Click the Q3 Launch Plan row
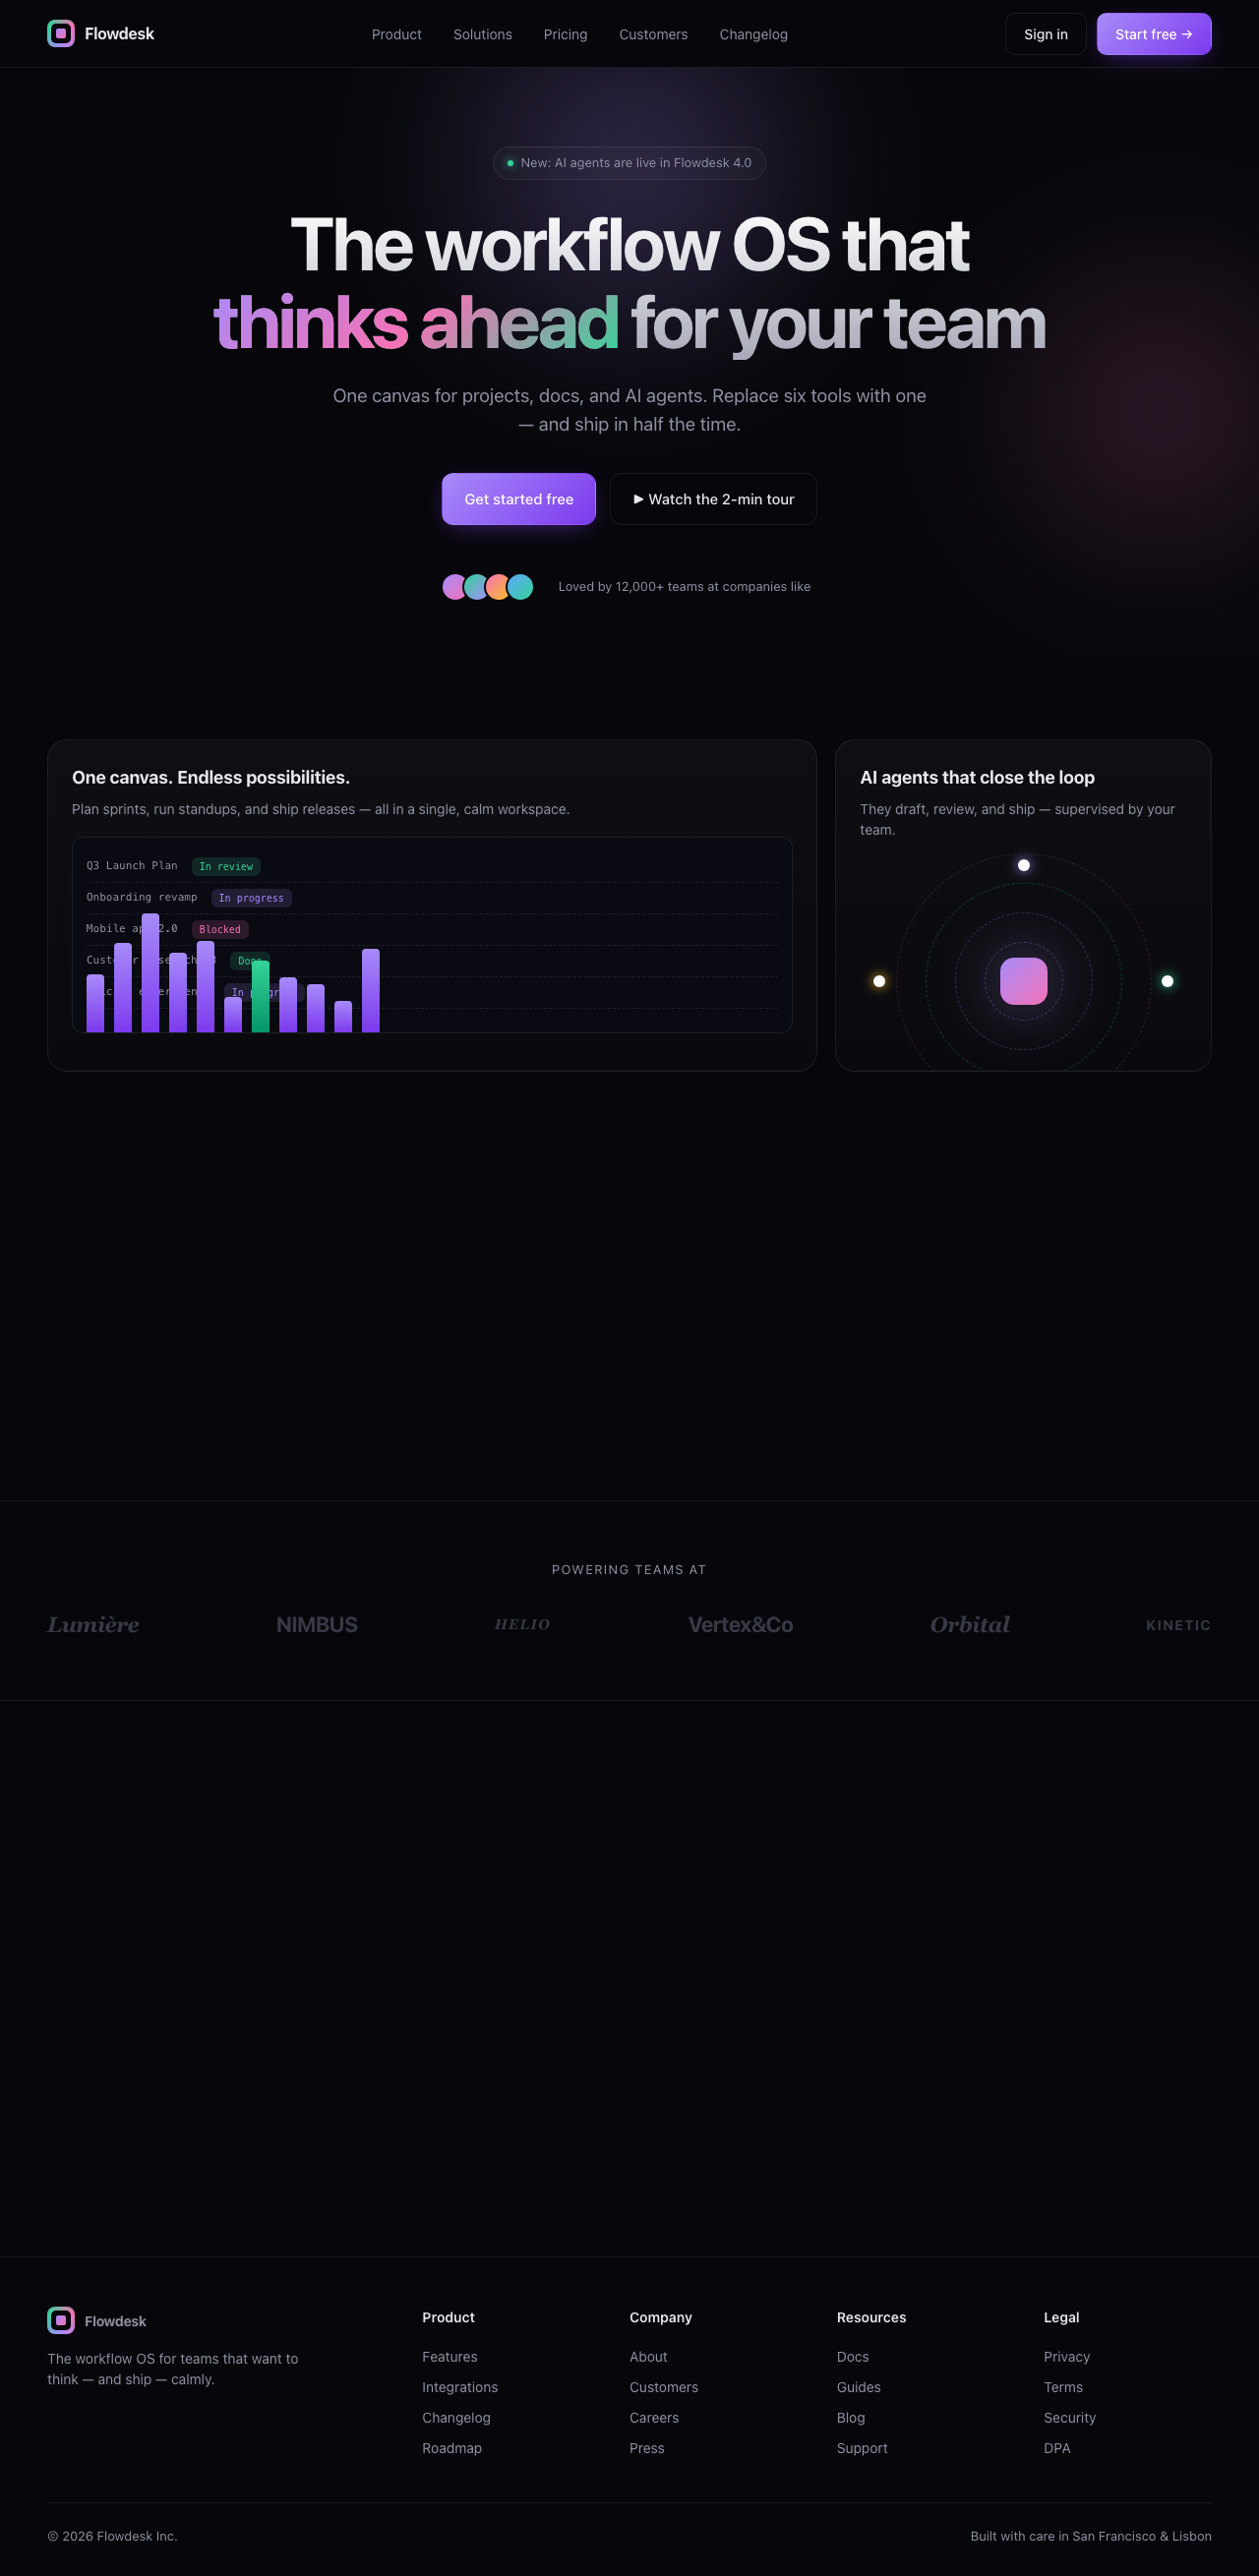The width and height of the screenshot is (1259, 2576). 432,867
